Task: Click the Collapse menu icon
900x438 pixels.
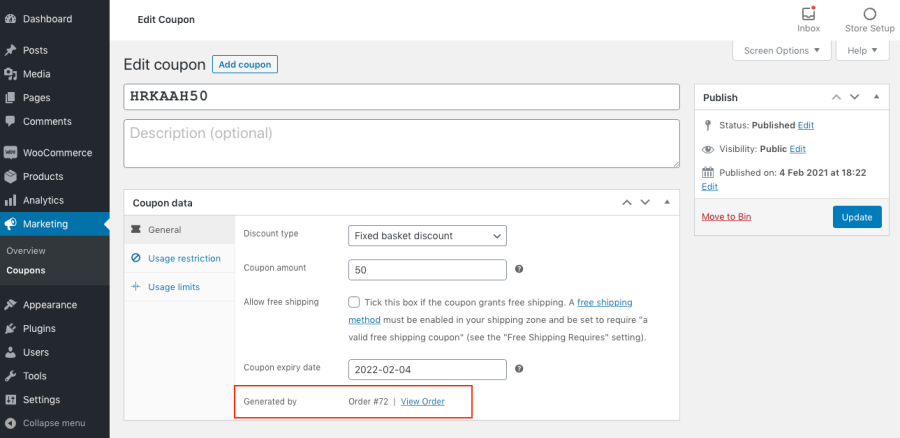Action: tap(10, 423)
